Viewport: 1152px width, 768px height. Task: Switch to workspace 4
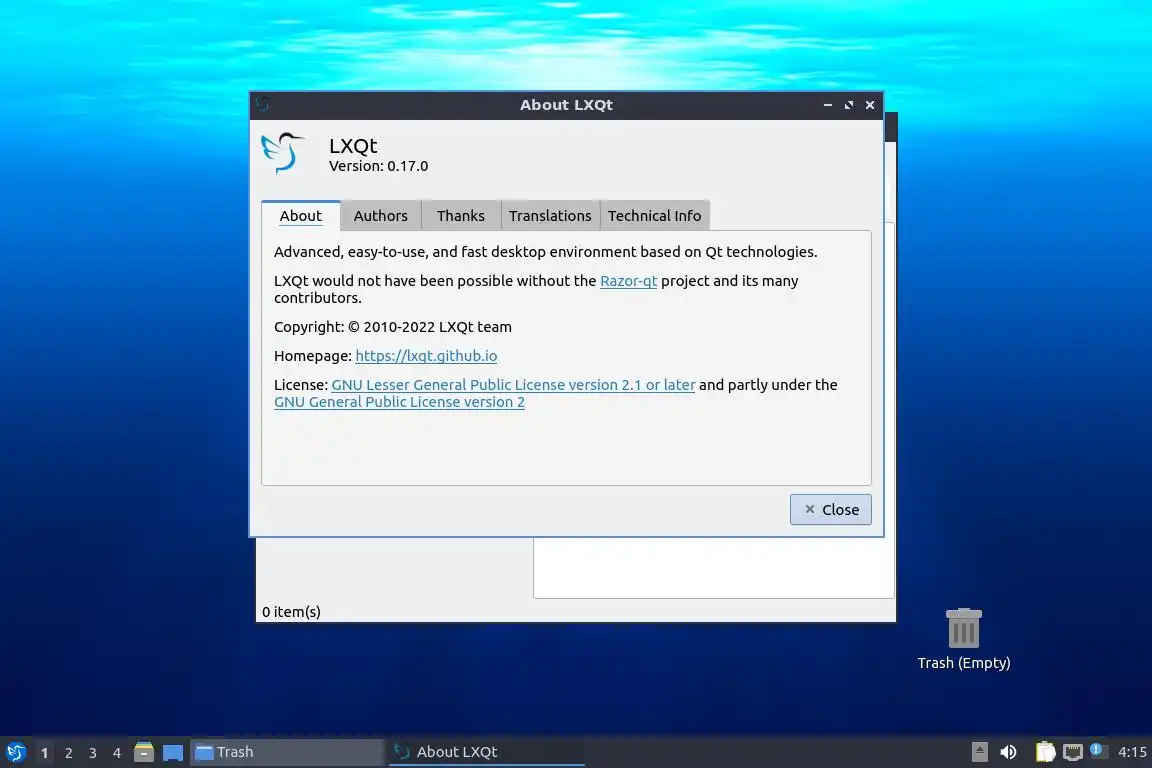point(117,753)
